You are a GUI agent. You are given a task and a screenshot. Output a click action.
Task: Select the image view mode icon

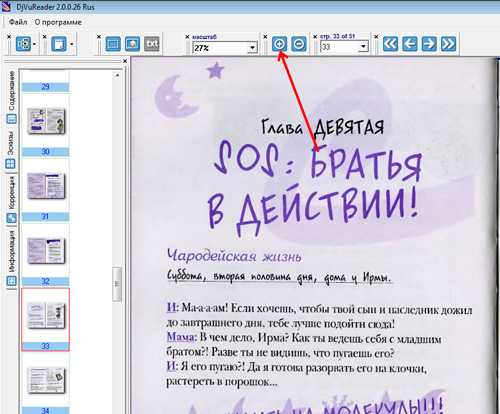(132, 44)
